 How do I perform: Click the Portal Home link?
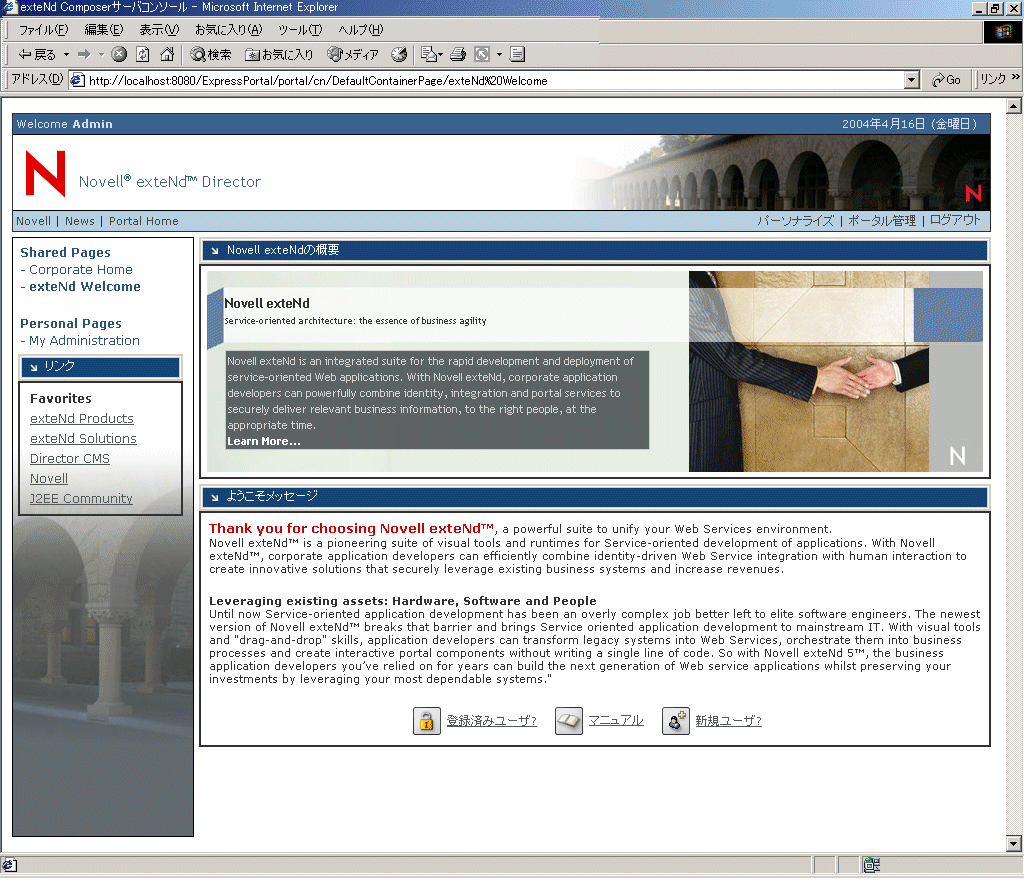tap(144, 221)
